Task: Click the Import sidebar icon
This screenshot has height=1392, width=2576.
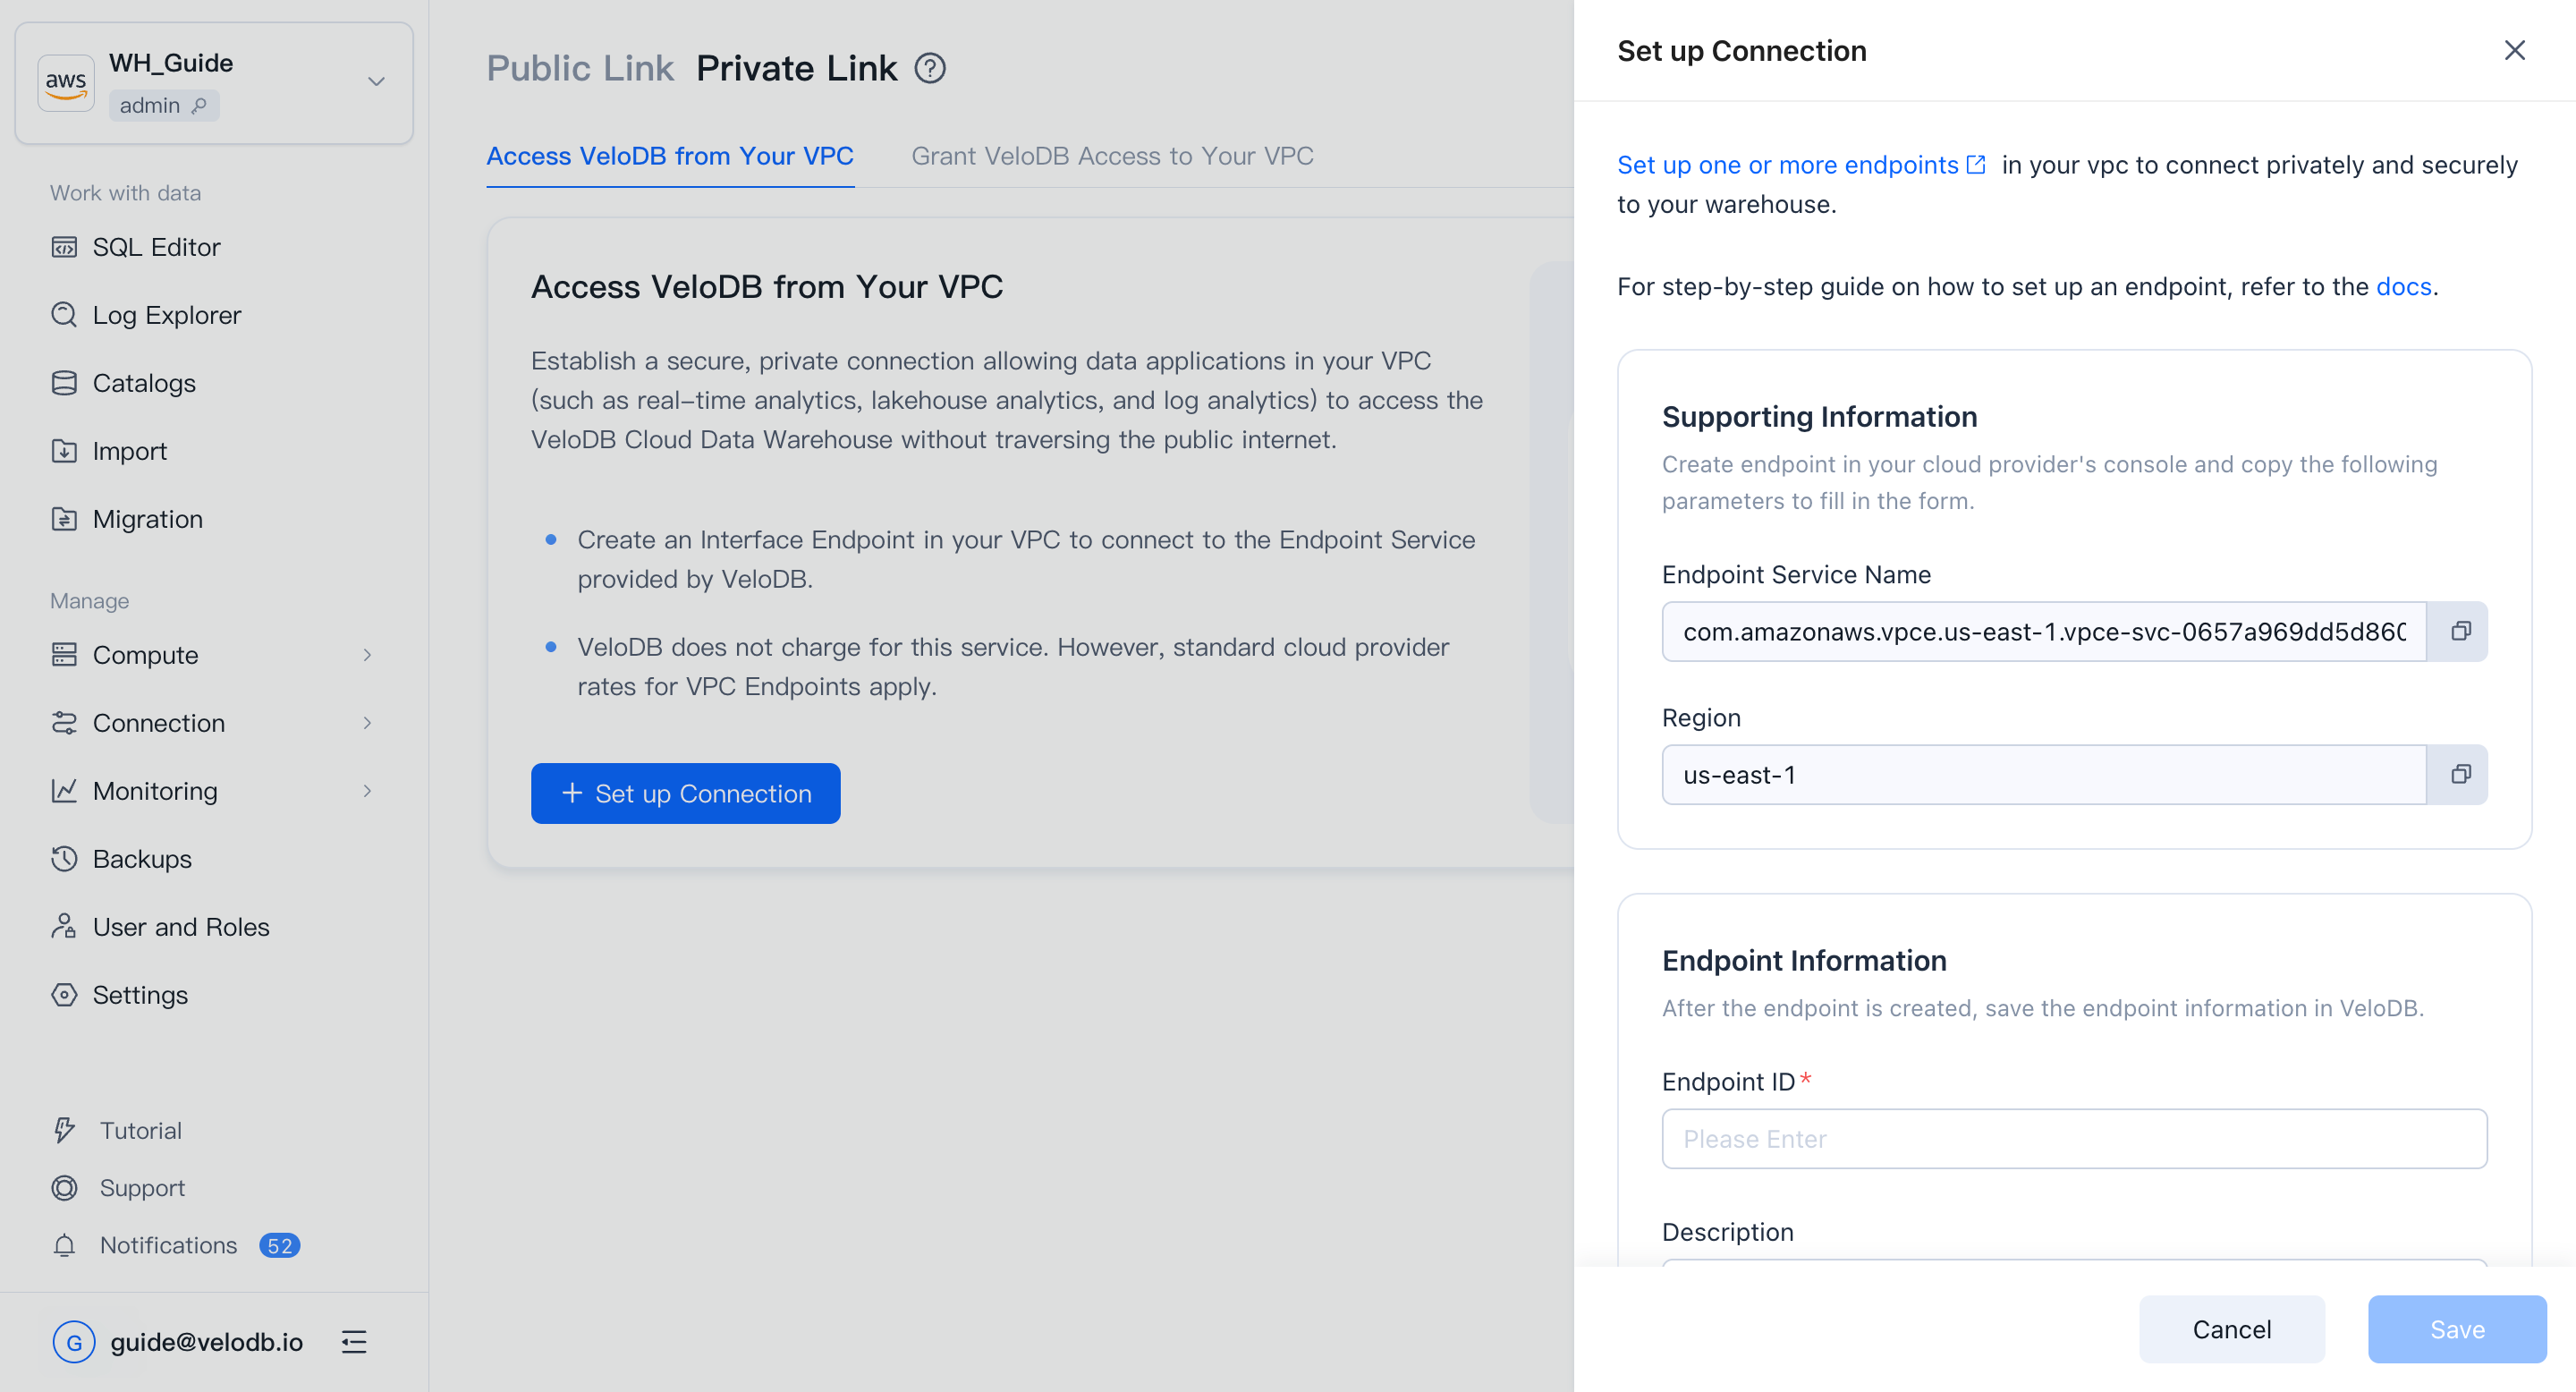Action: 64,451
